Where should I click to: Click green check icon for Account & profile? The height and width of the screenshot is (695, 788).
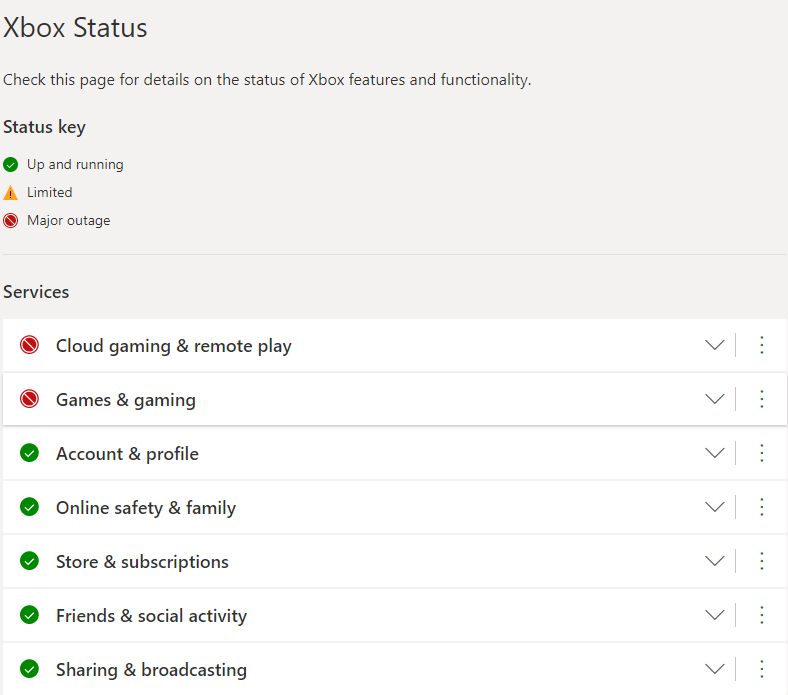click(x=29, y=453)
